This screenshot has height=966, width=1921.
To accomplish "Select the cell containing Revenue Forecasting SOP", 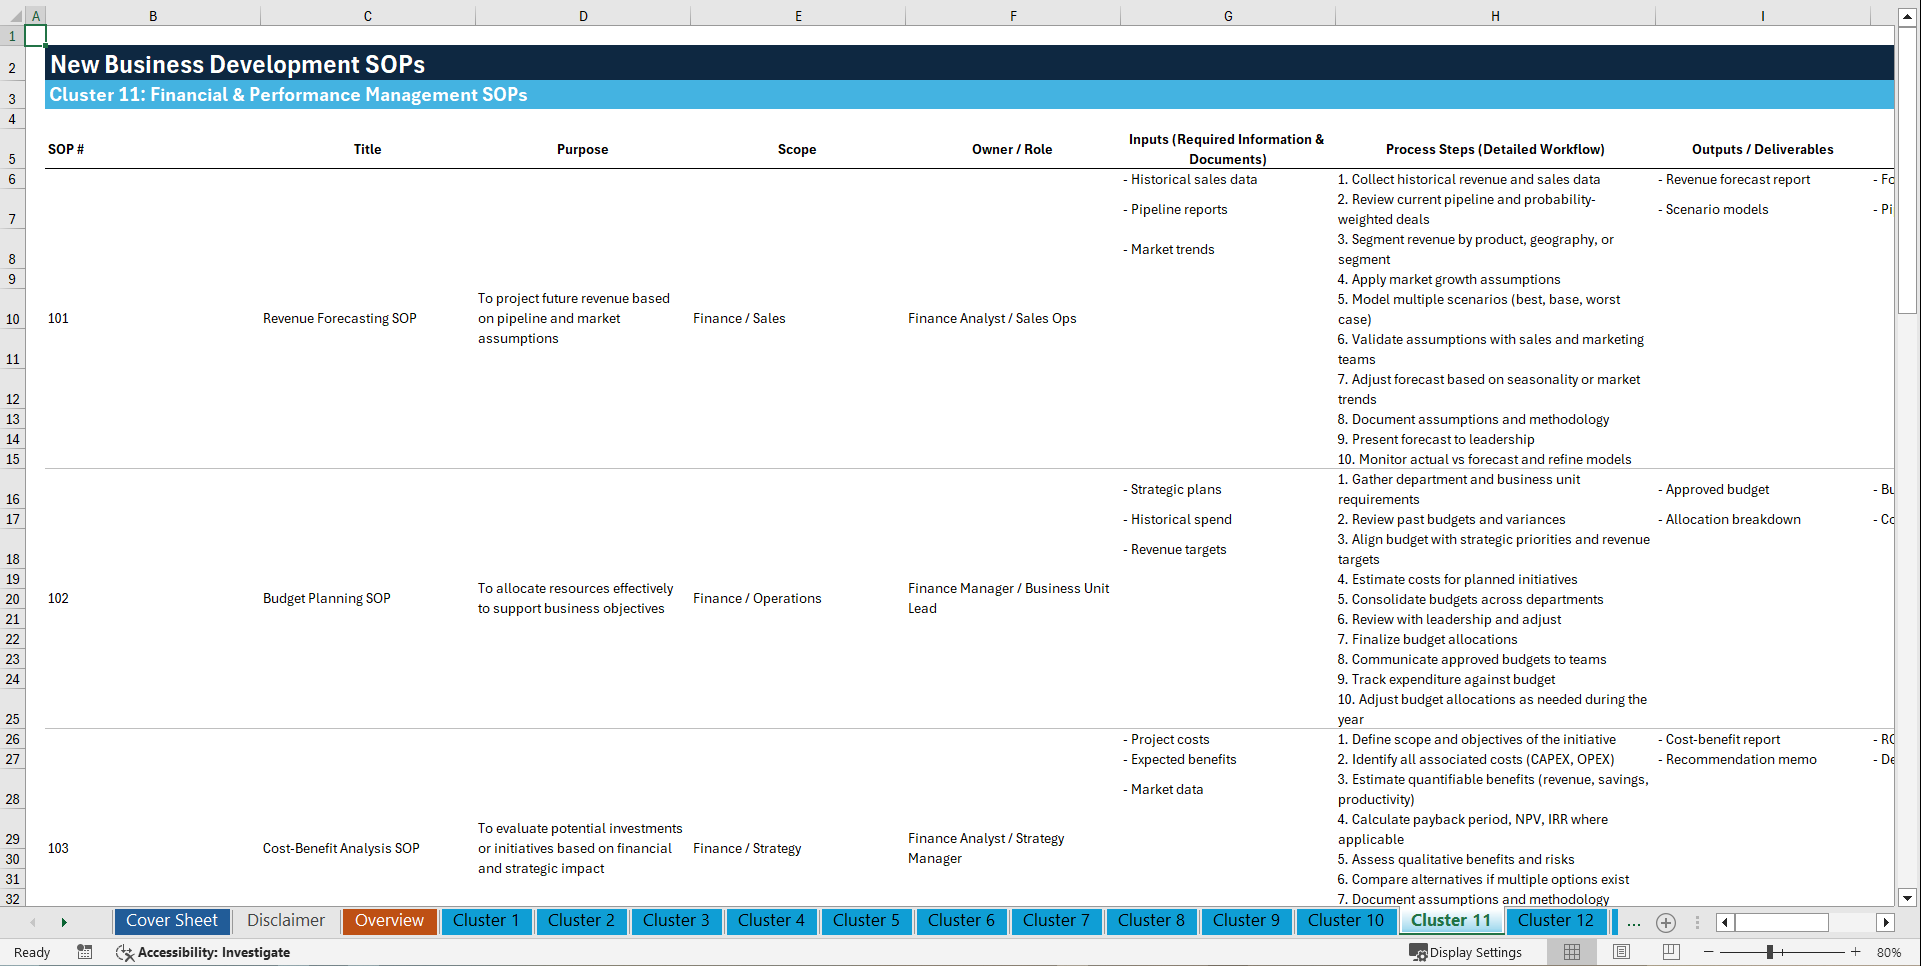I will pyautogui.click(x=339, y=318).
